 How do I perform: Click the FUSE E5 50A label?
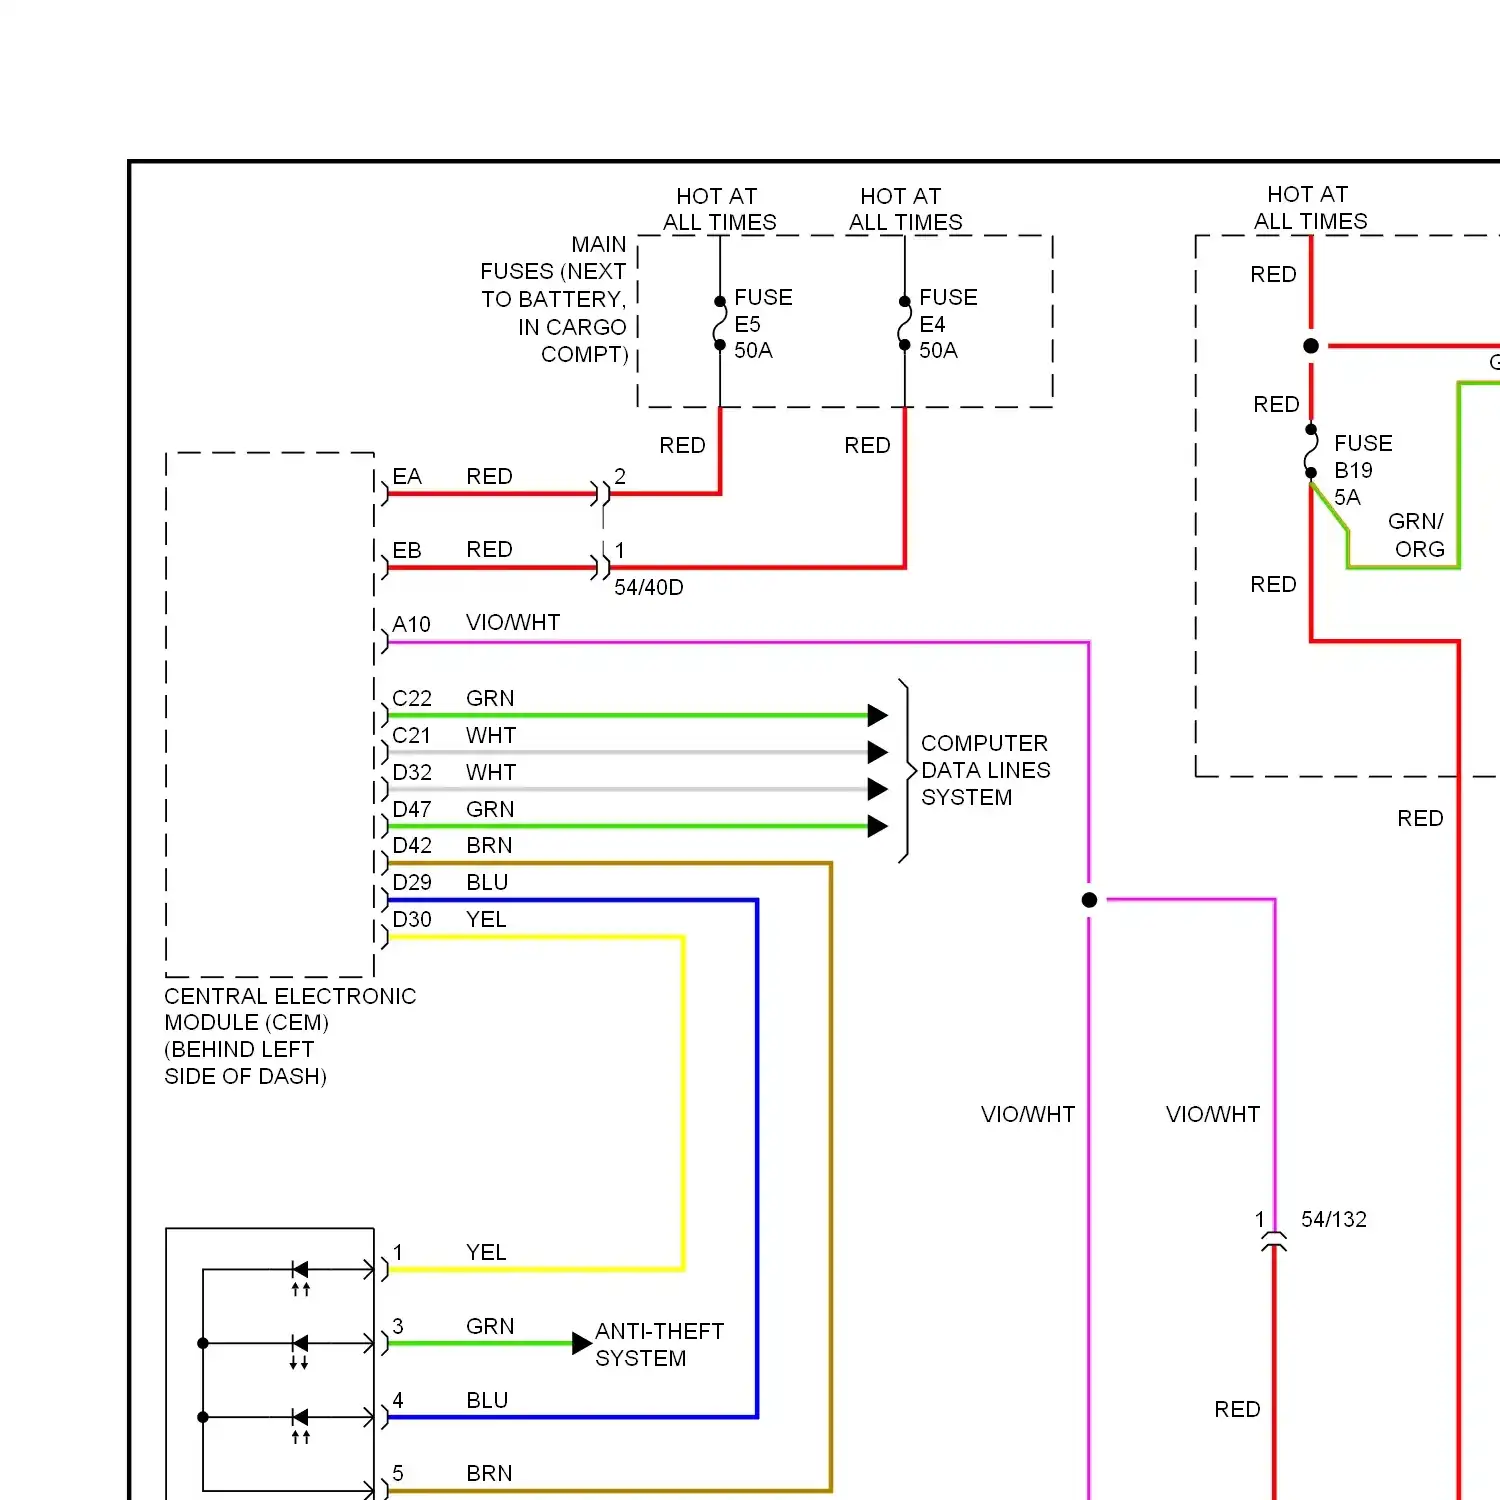763,324
